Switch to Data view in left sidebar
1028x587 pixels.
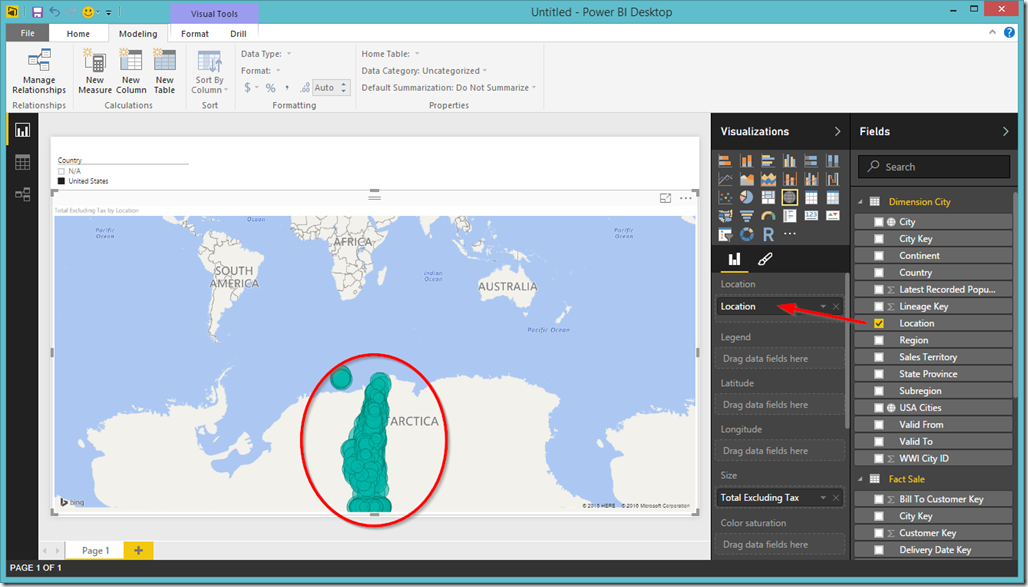click(x=22, y=162)
